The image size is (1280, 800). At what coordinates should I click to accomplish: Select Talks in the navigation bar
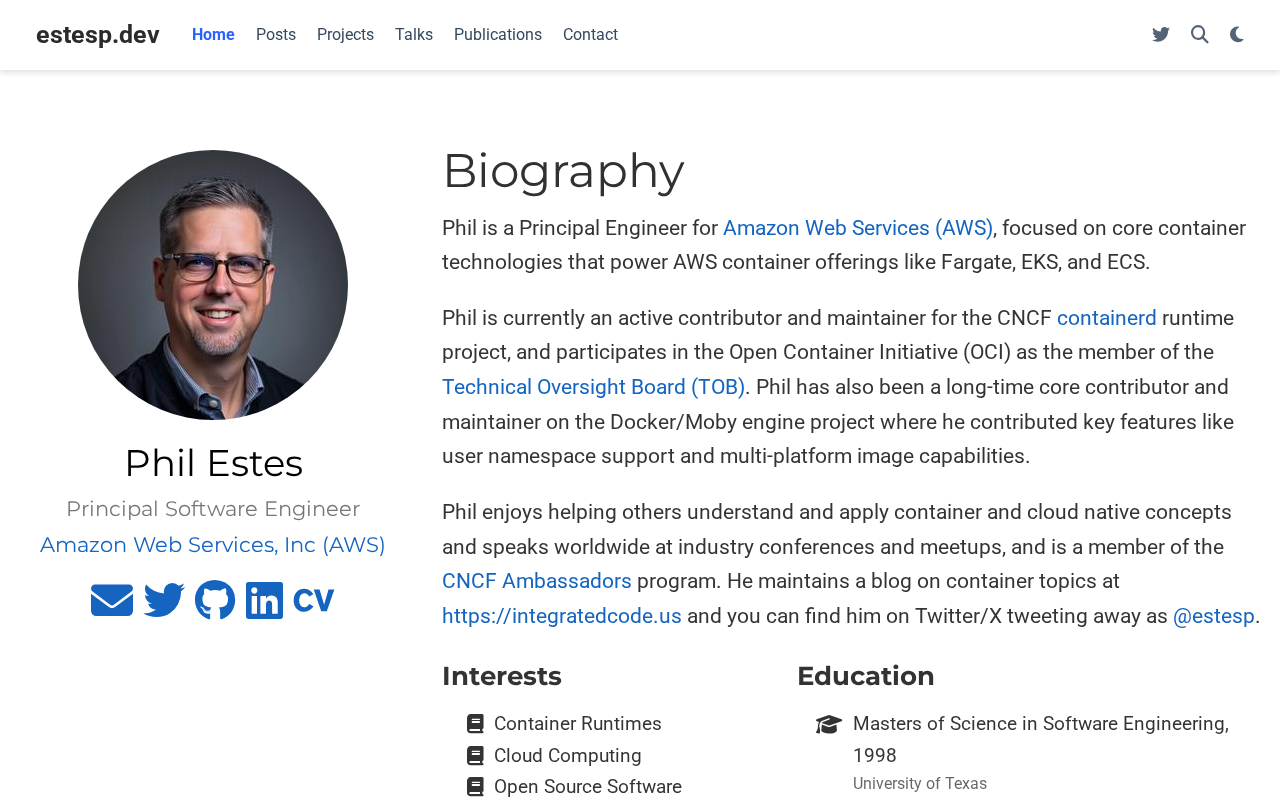point(414,35)
